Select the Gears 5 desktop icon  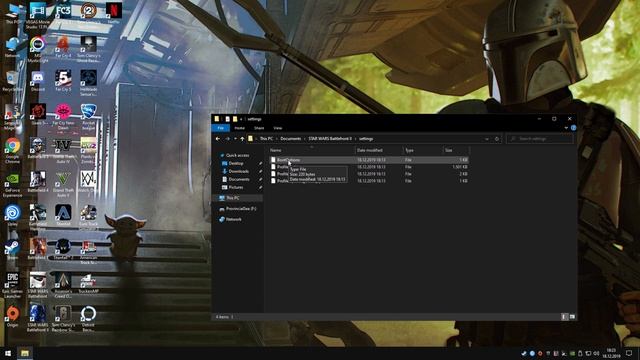[x=38, y=114]
